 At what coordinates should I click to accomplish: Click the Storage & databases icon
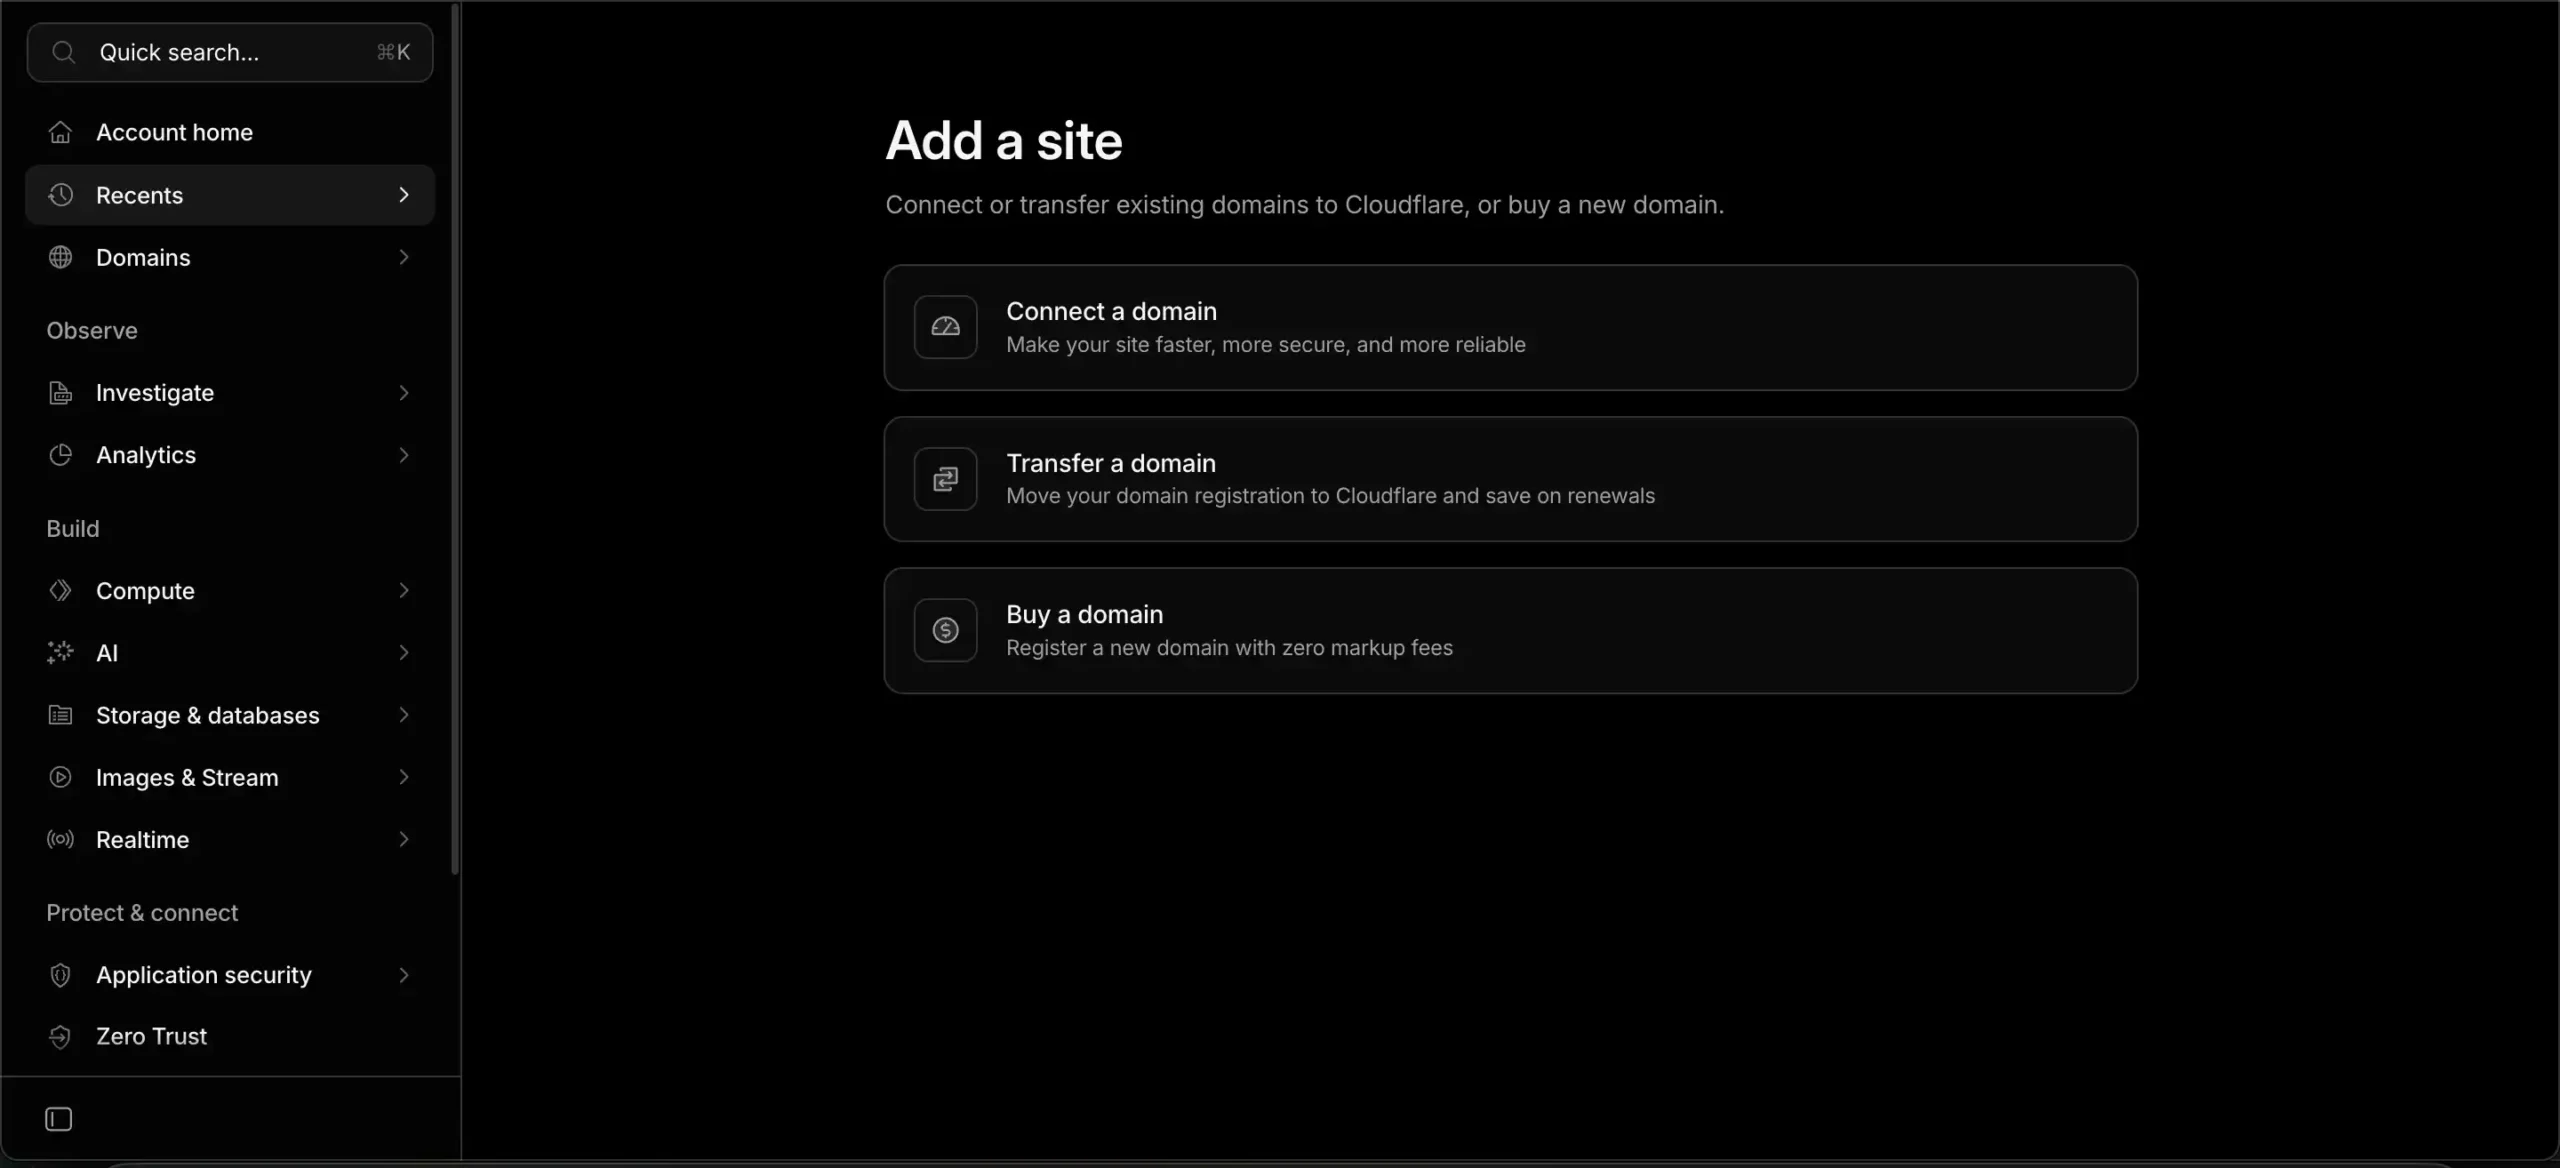coord(60,715)
